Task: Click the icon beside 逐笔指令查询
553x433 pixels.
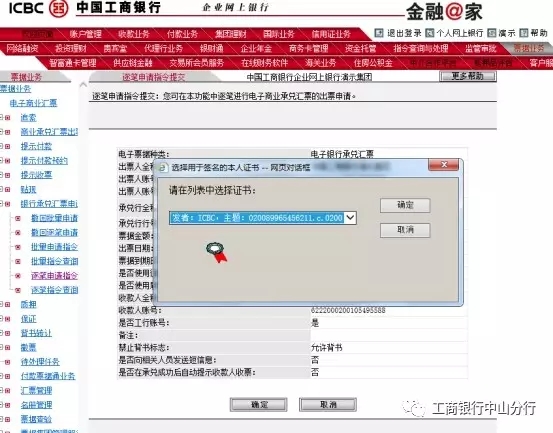Action: [18, 290]
